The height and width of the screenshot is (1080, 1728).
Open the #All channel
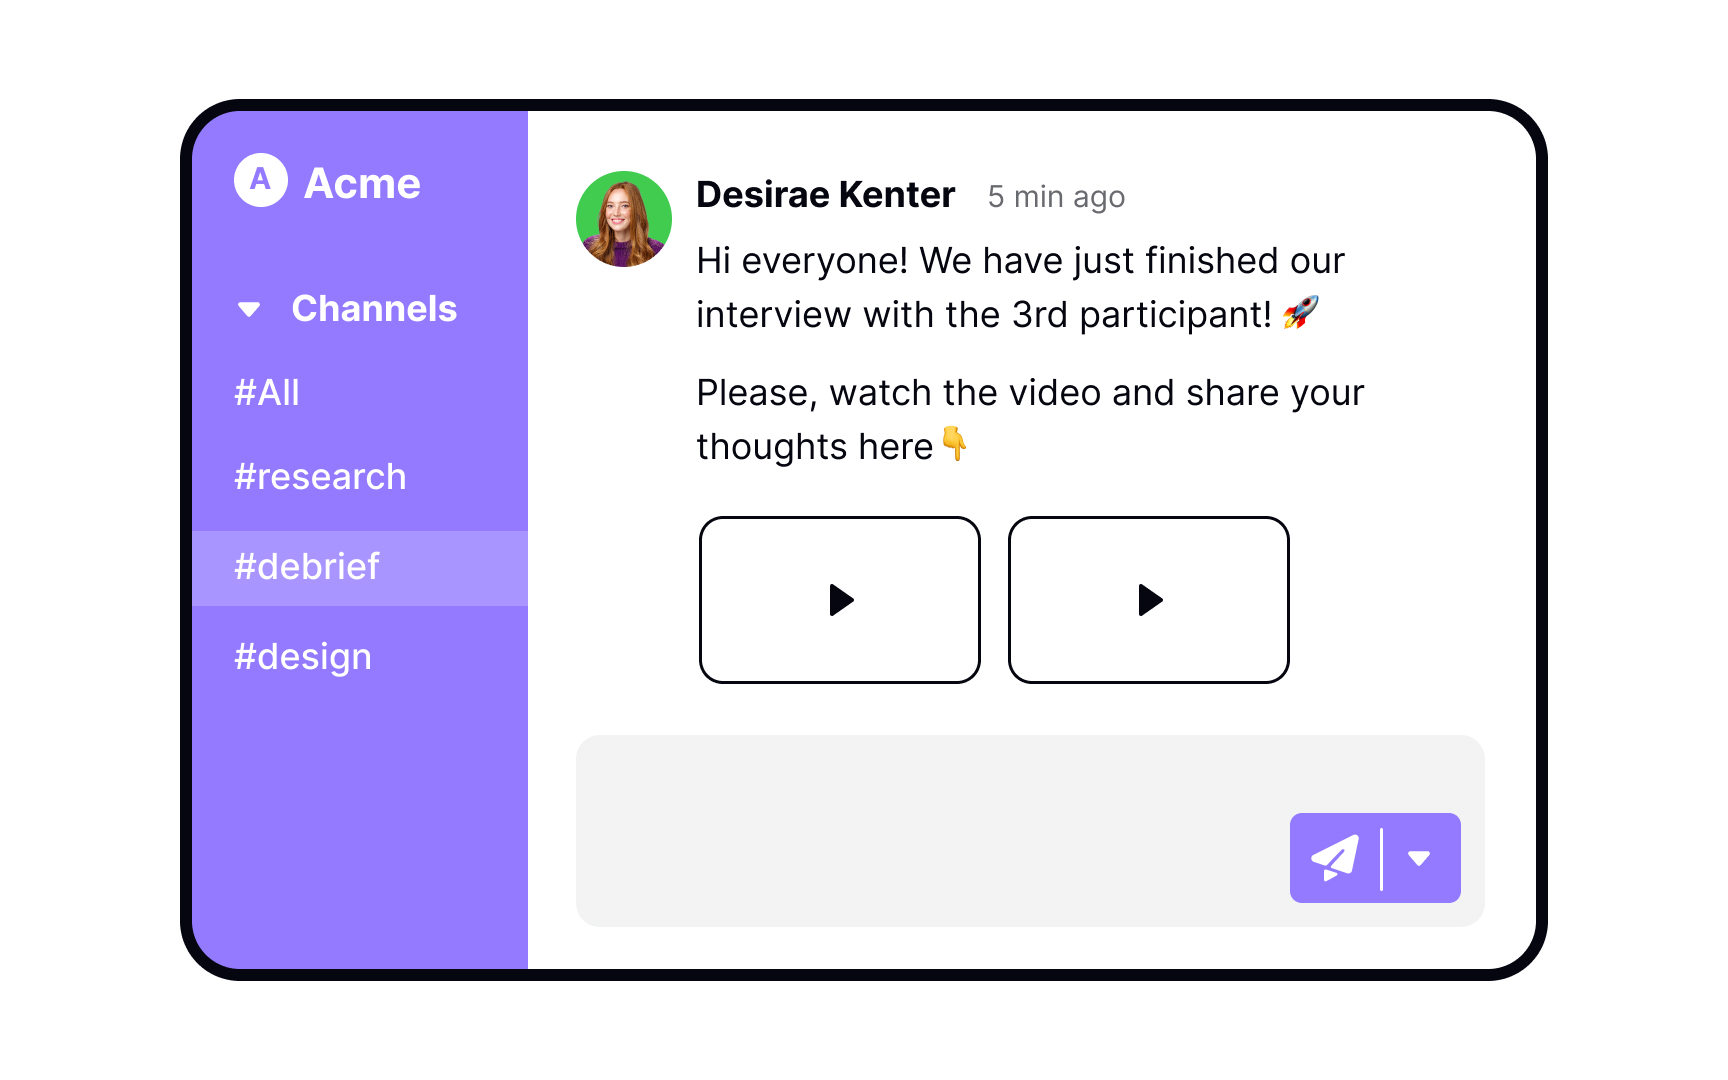click(267, 393)
